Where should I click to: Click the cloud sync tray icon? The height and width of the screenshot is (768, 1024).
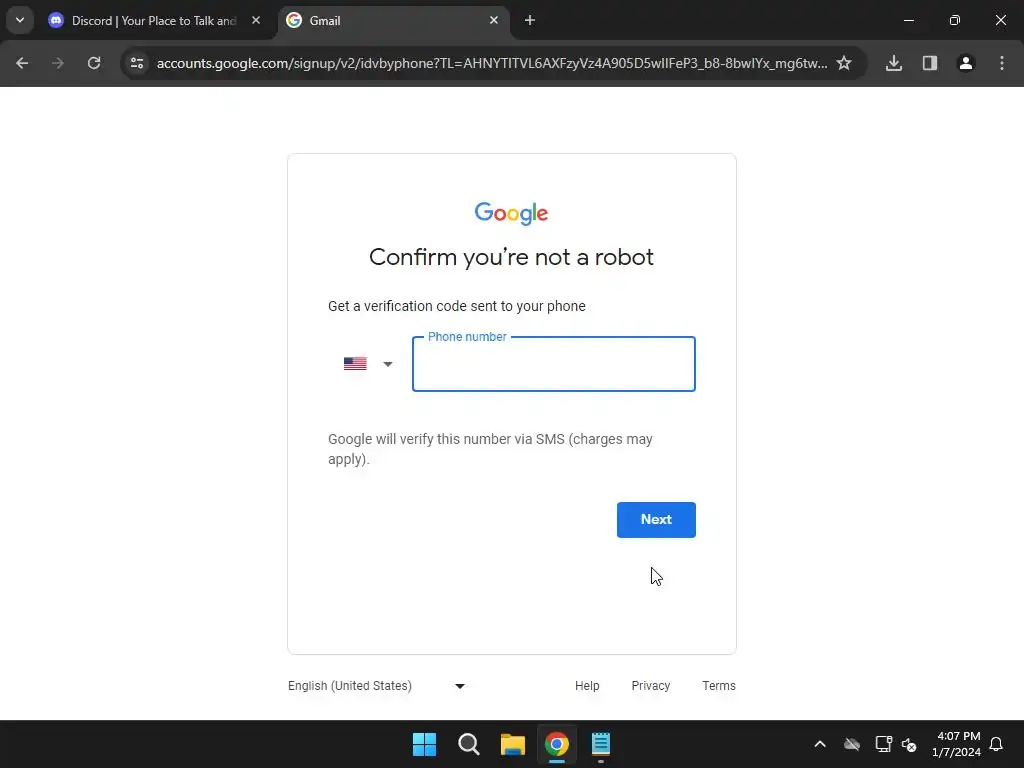click(x=852, y=744)
